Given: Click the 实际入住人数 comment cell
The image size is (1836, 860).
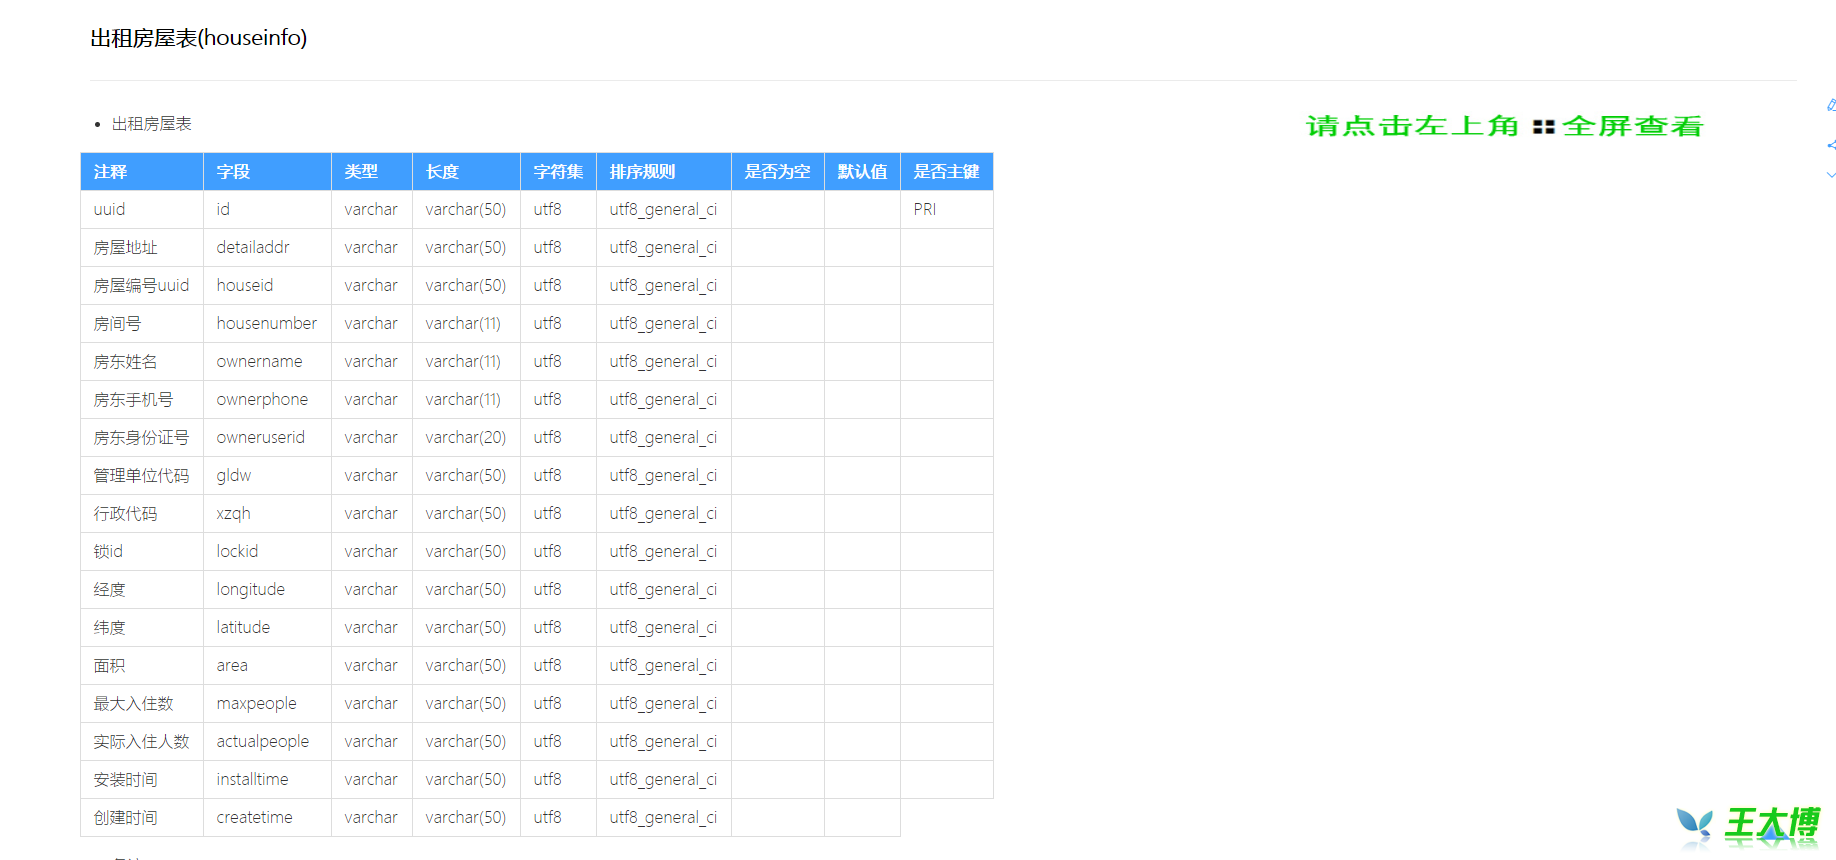Looking at the screenshot, I should pyautogui.click(x=141, y=742).
